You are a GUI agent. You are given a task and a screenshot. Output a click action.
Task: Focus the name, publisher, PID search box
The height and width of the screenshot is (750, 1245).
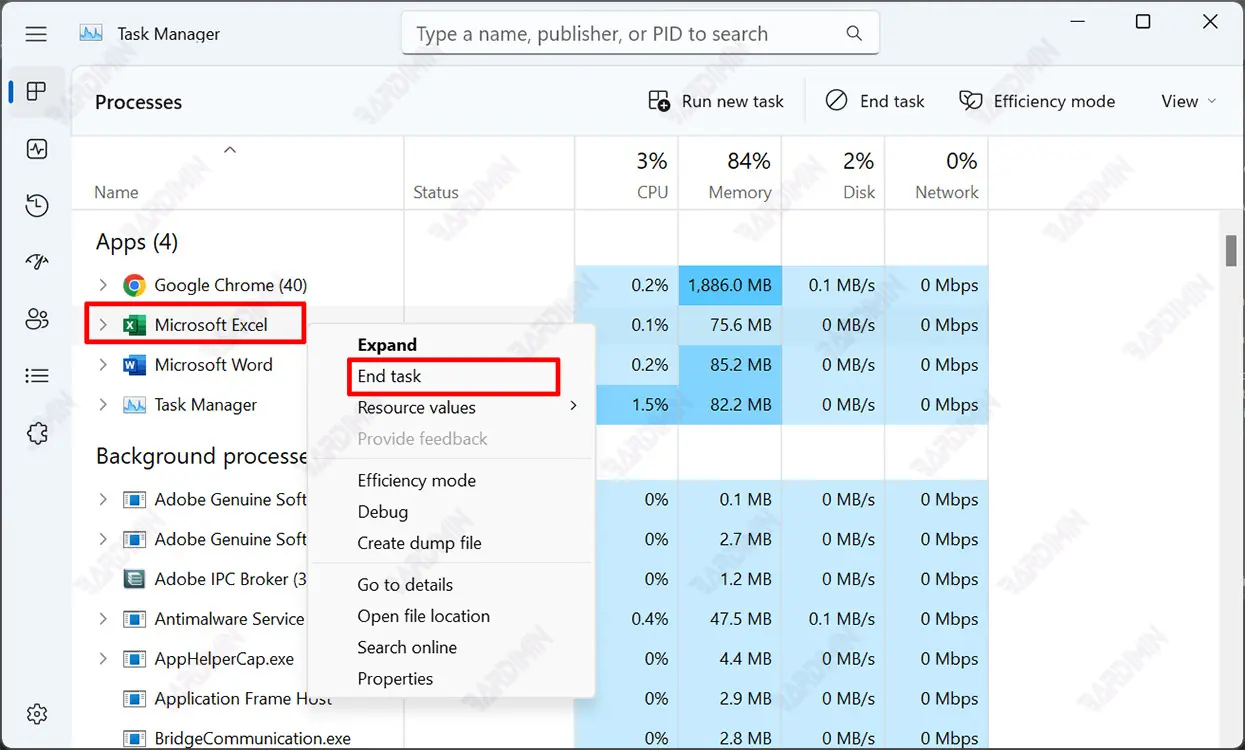point(628,34)
